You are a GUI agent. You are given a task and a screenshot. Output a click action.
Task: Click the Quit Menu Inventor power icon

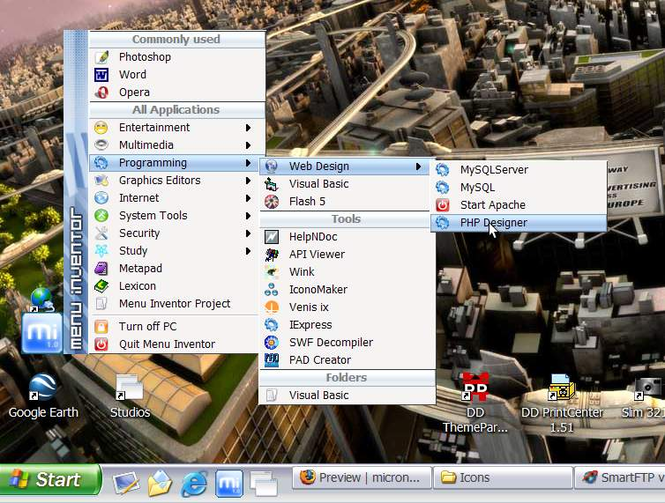(x=101, y=344)
